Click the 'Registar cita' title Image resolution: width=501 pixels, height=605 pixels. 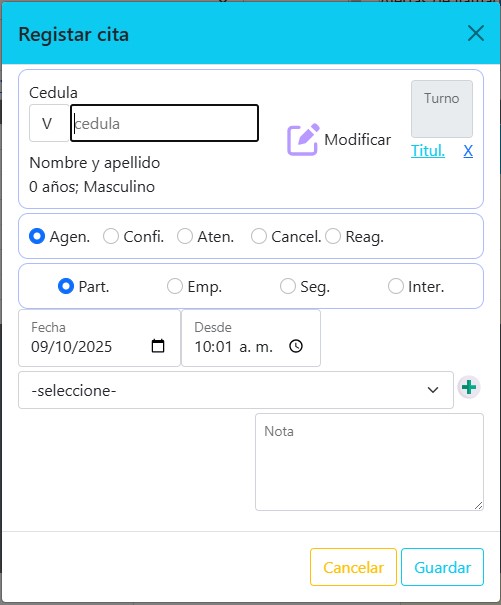(x=73, y=34)
